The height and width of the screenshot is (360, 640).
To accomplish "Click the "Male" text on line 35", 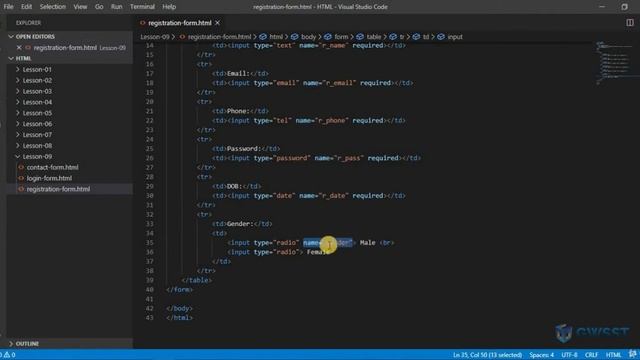I will point(367,243).
